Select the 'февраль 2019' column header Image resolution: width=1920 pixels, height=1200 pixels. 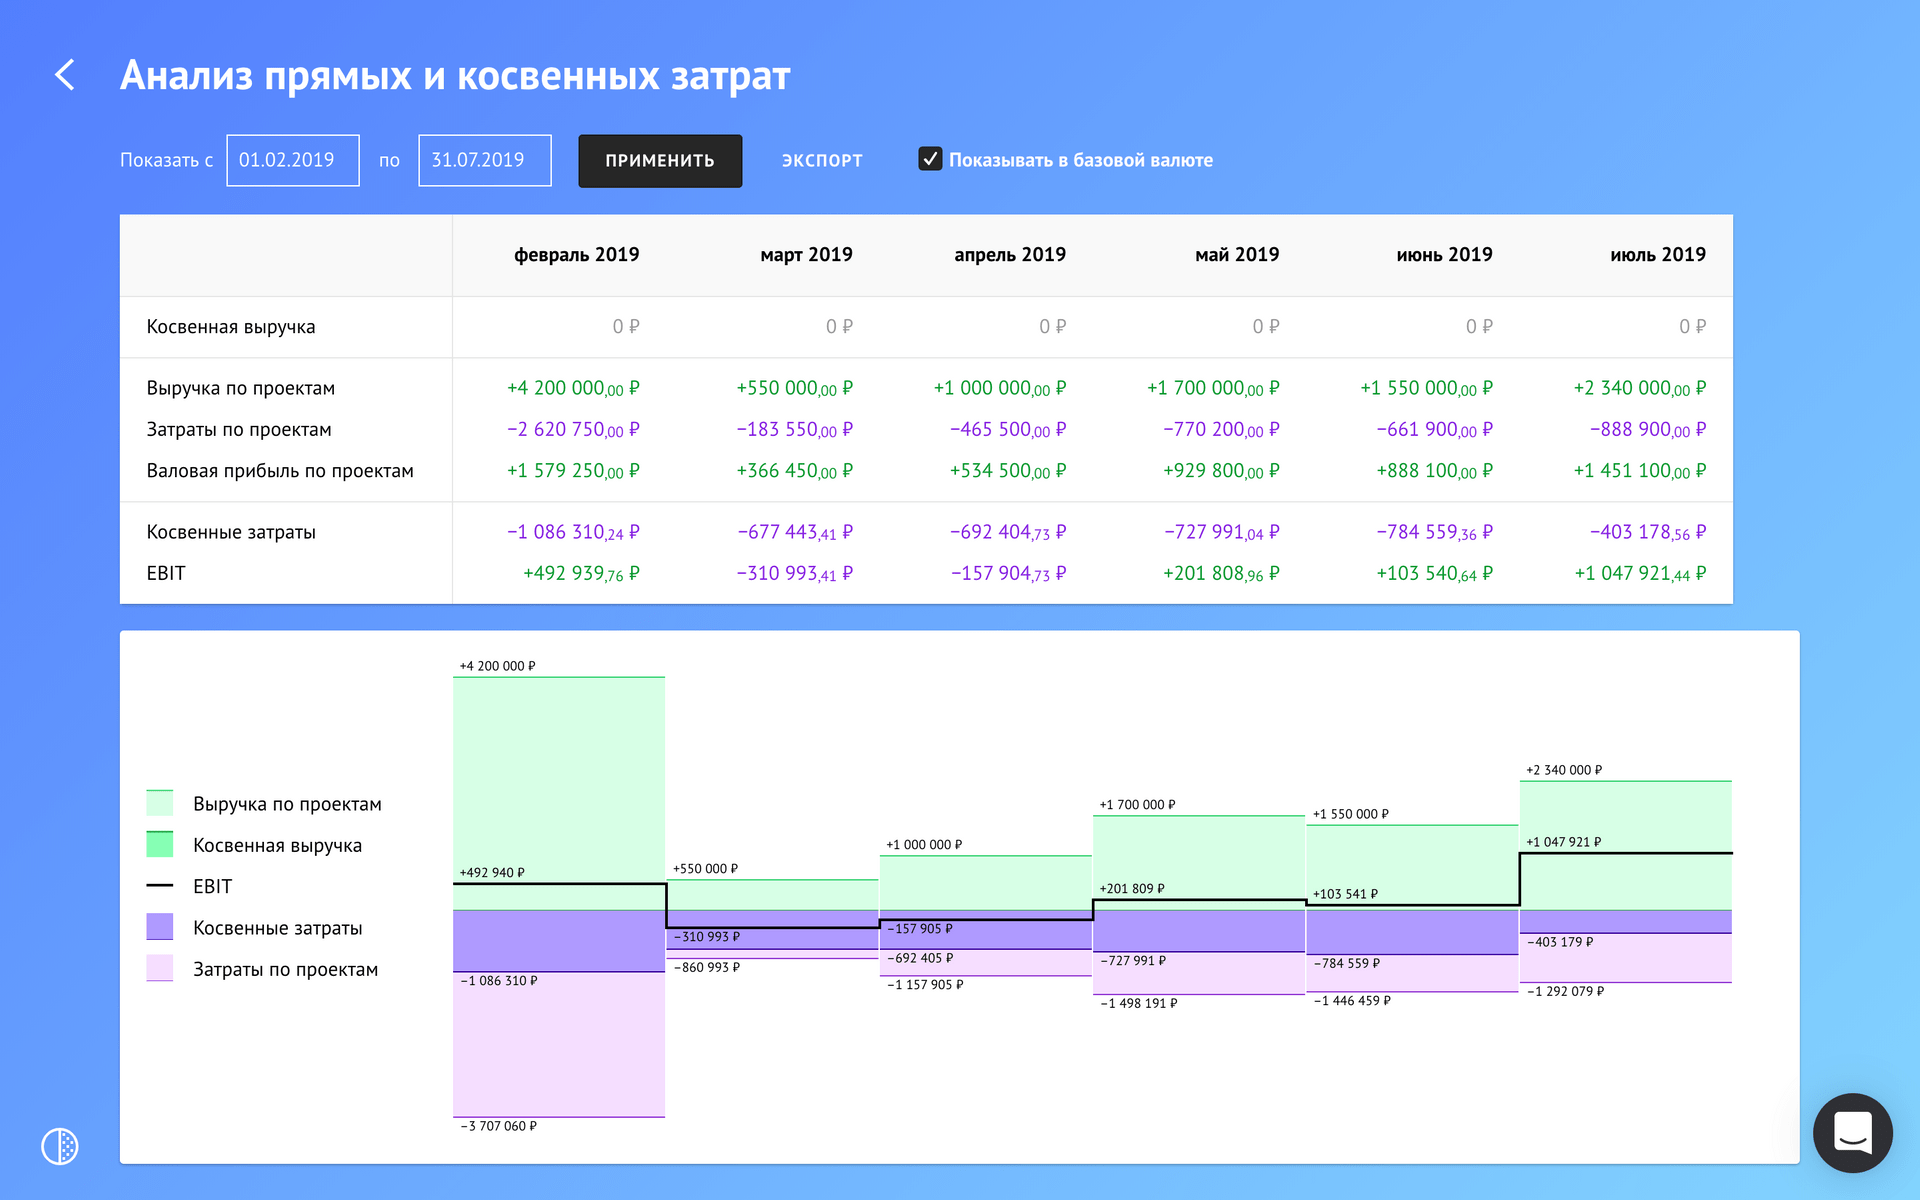(577, 255)
